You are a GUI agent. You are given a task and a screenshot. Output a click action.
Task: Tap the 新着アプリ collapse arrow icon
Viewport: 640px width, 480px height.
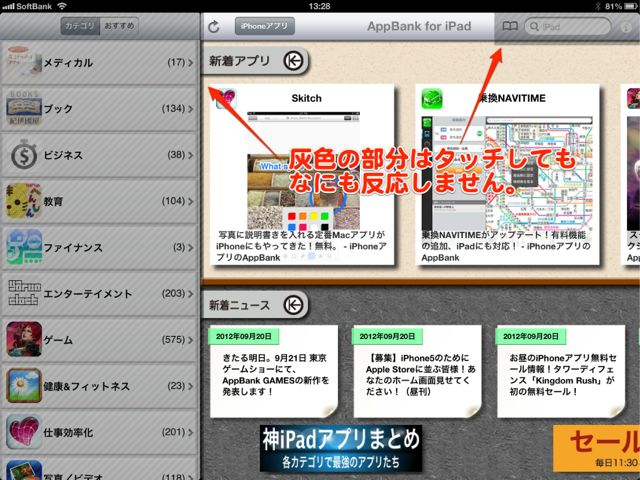coord(293,61)
